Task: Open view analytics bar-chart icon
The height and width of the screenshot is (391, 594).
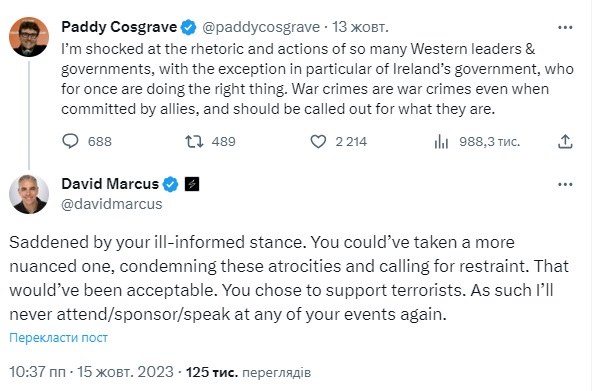Action: click(441, 142)
